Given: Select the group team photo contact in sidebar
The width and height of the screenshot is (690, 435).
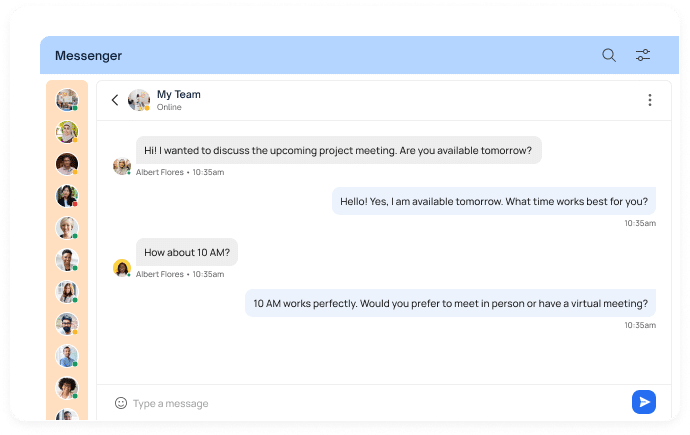Looking at the screenshot, I should tap(67, 100).
